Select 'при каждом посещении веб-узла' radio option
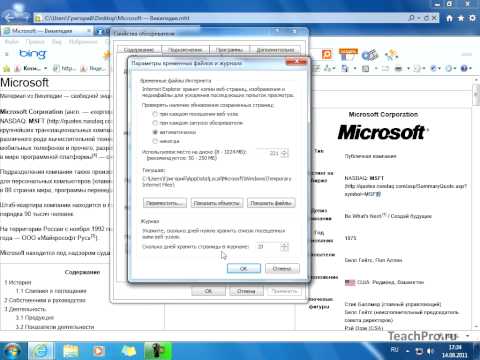This screenshot has width=480, height=360. (155, 114)
